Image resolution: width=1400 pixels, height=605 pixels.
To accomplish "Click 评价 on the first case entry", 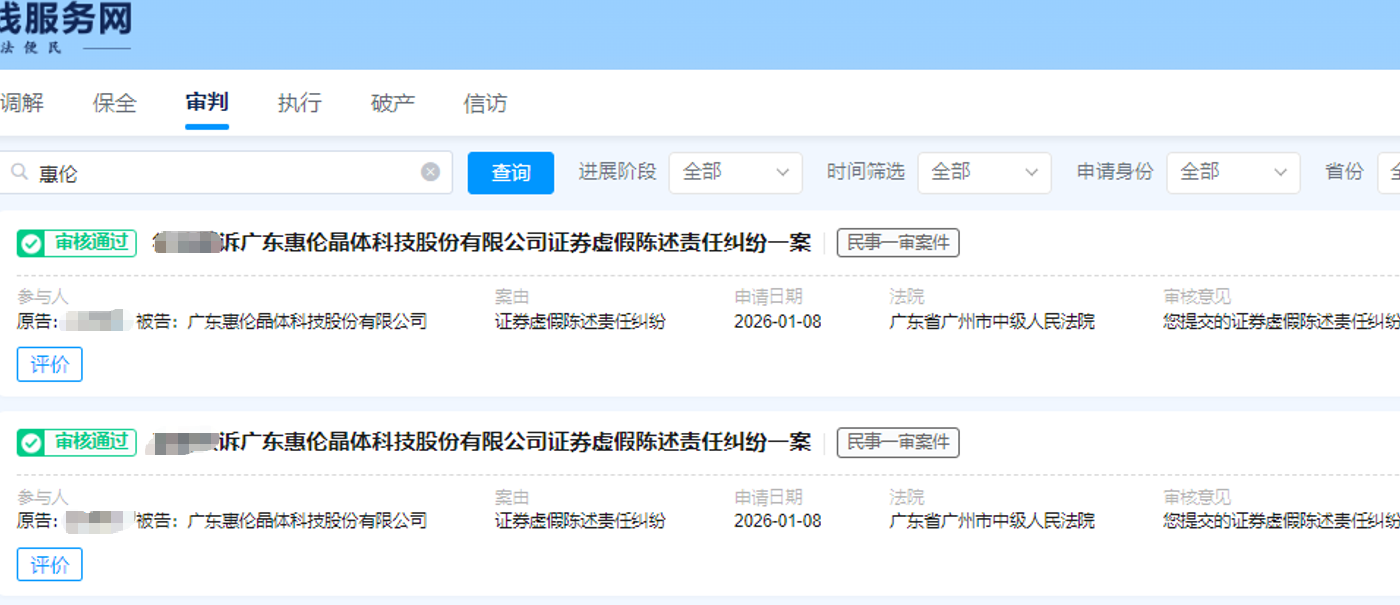I will click(x=48, y=364).
